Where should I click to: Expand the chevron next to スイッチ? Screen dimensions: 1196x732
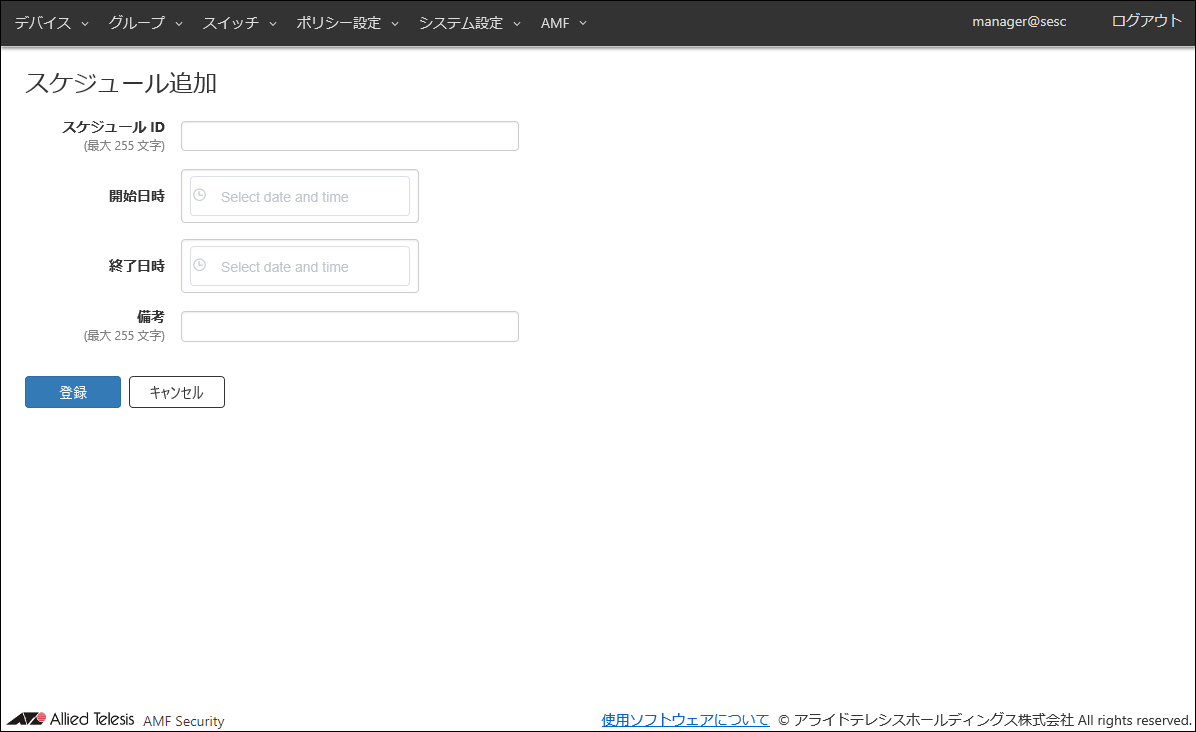point(273,23)
